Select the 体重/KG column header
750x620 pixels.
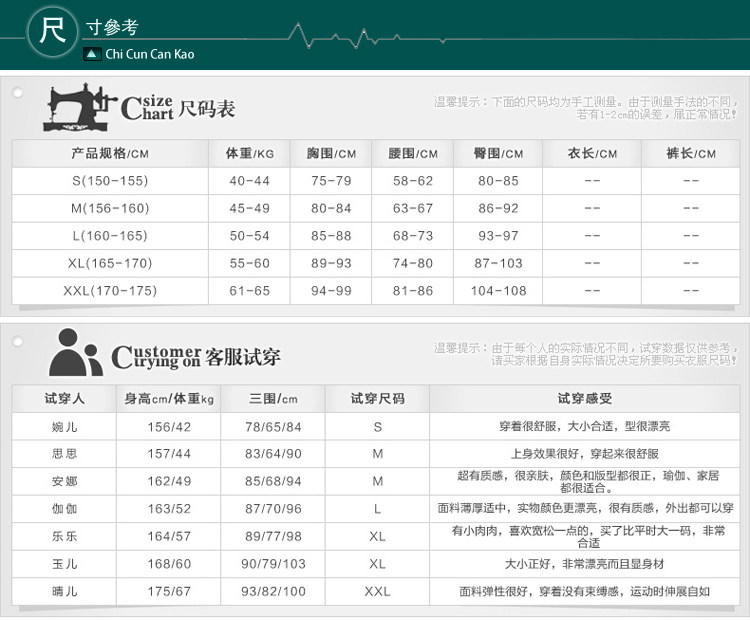(250, 154)
